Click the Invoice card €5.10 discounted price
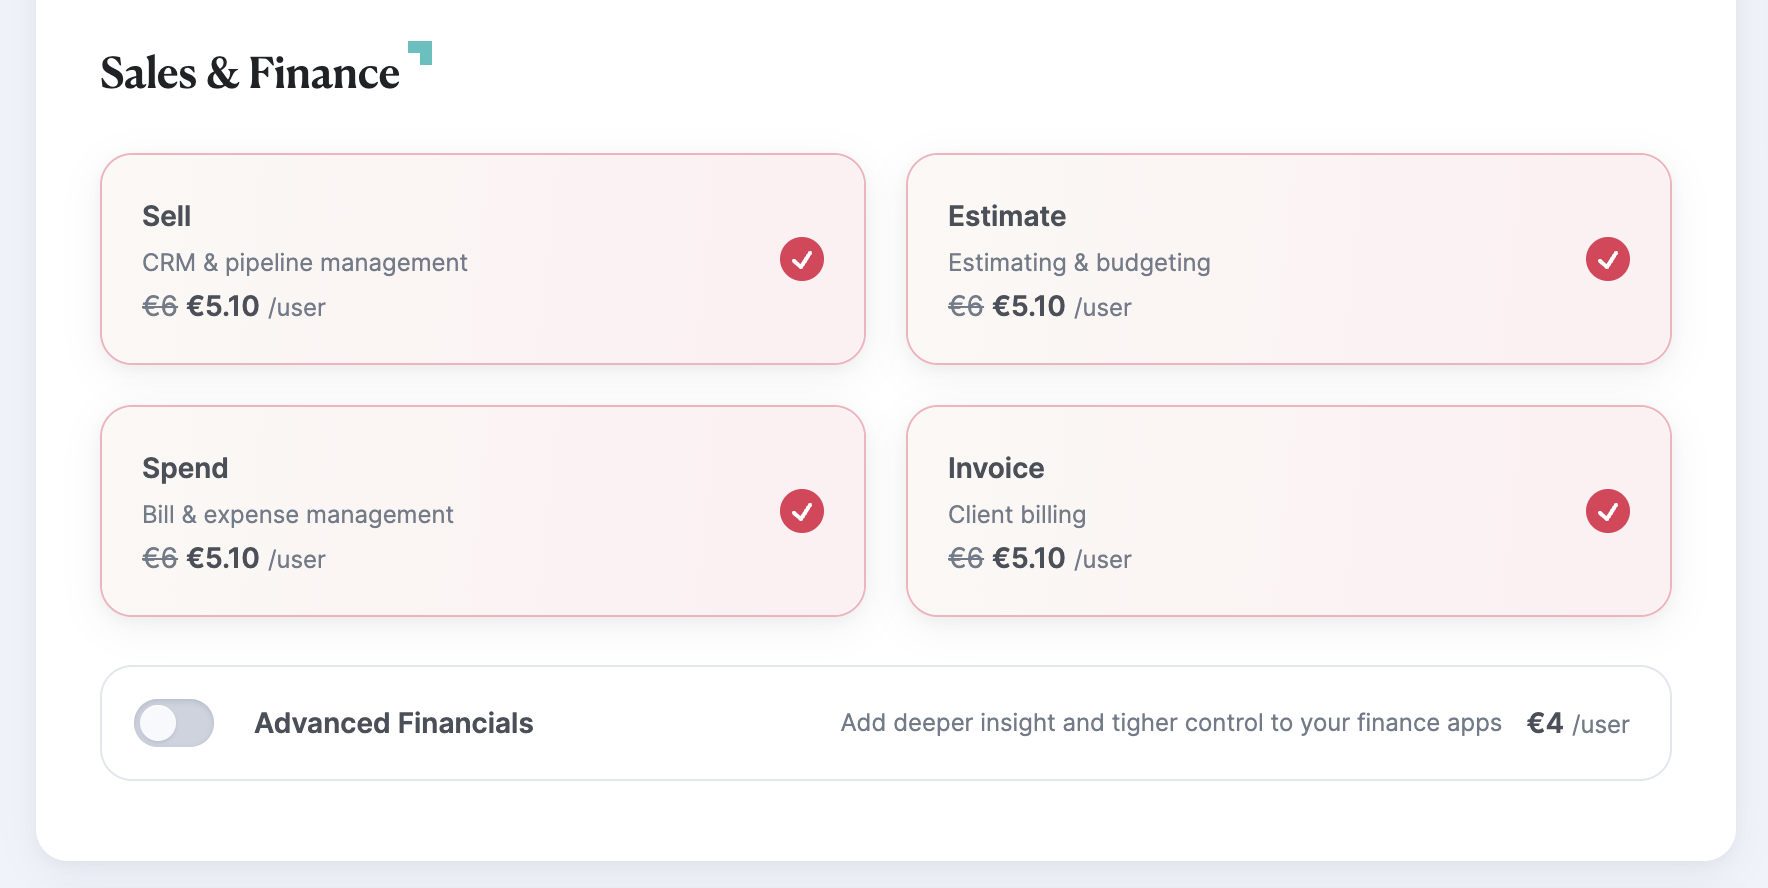1768x888 pixels. 1029,558
